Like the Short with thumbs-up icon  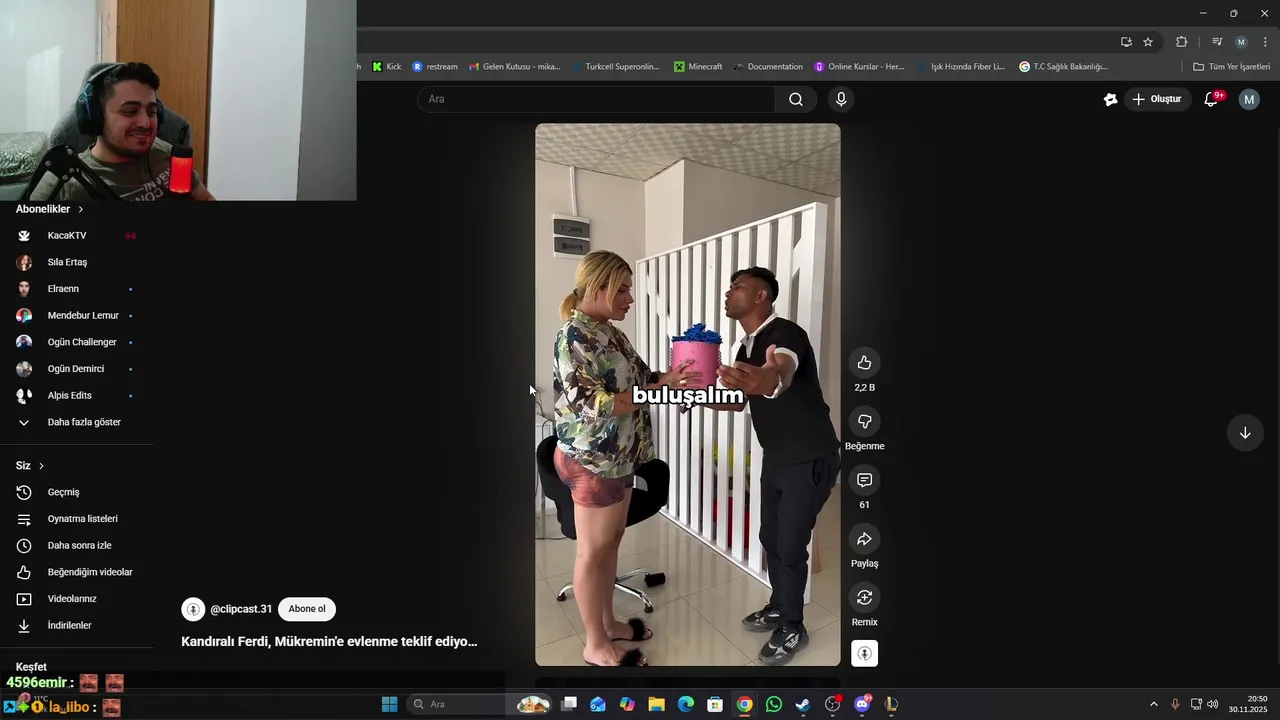click(x=864, y=363)
